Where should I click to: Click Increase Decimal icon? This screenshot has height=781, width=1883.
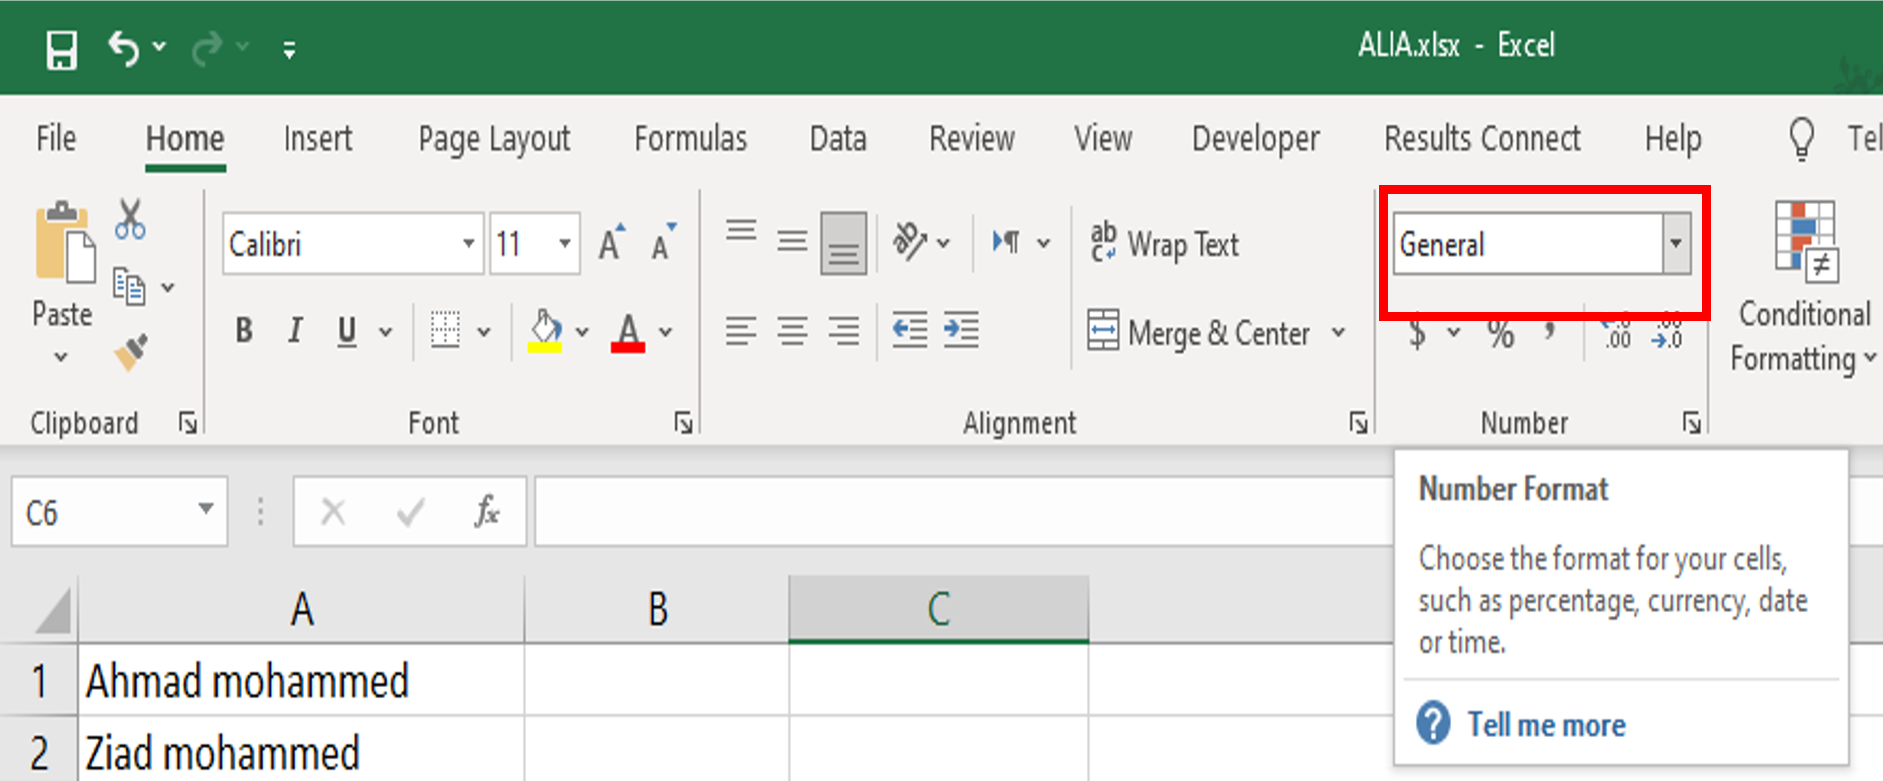tap(1616, 331)
